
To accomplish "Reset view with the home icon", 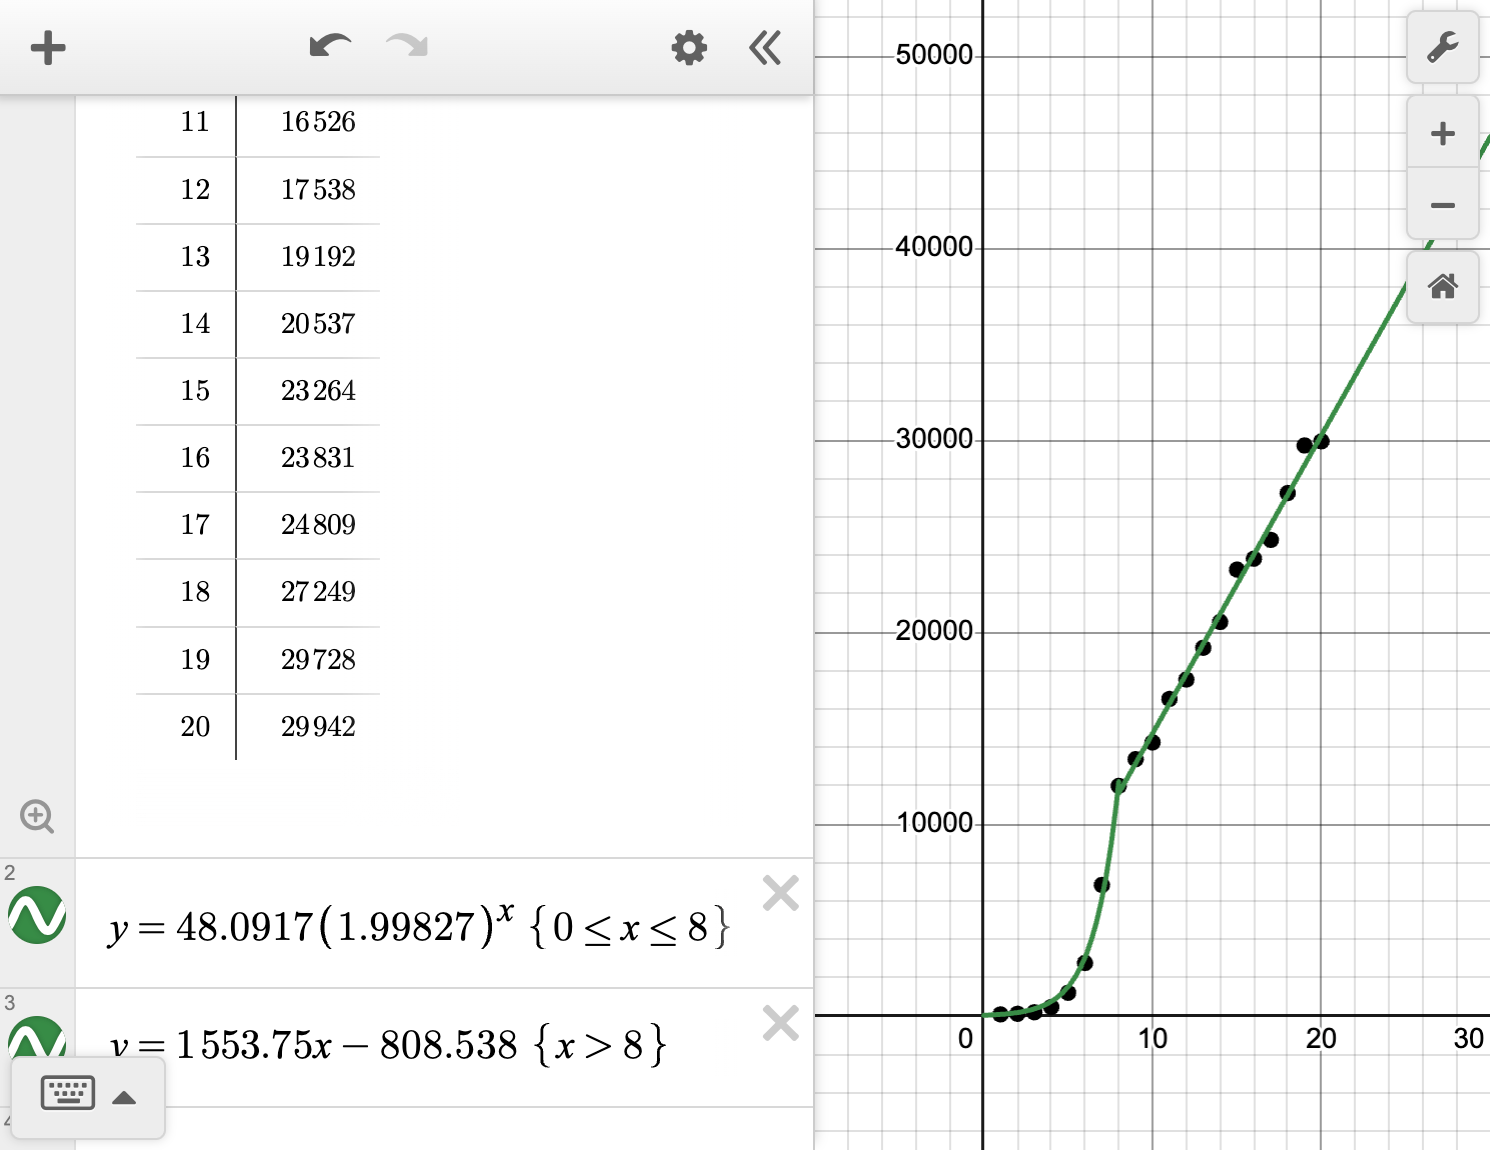I will [1442, 287].
